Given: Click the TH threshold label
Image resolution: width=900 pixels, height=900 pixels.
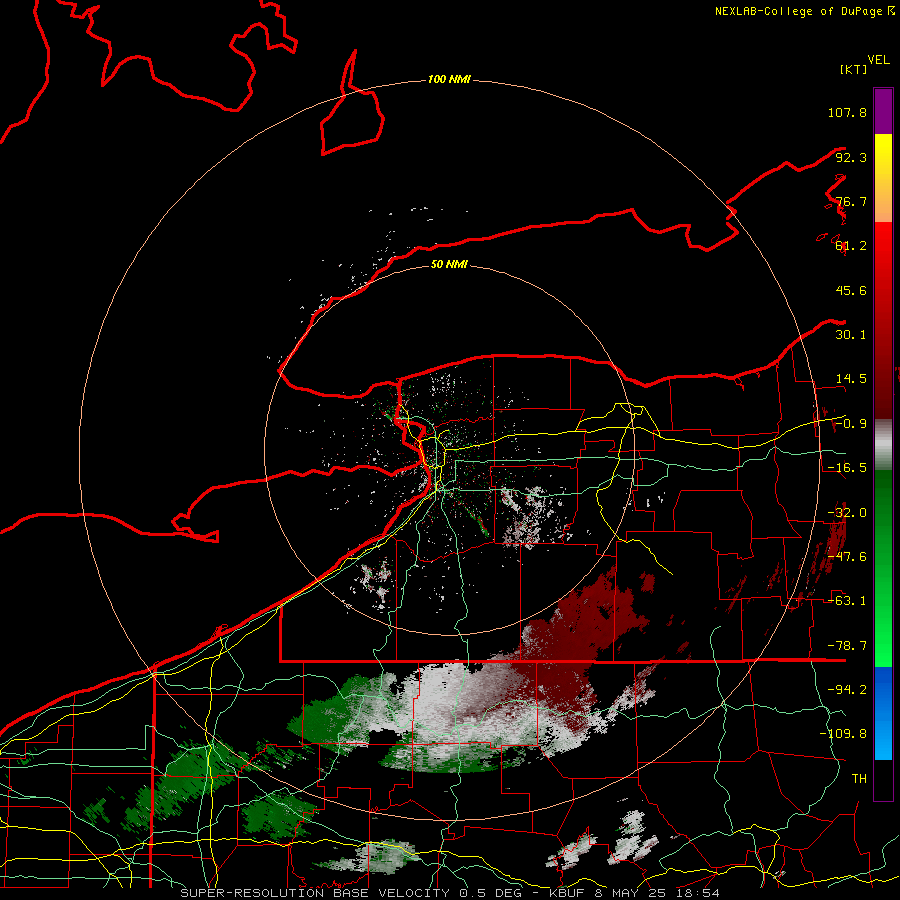Looking at the screenshot, I should 859,779.
